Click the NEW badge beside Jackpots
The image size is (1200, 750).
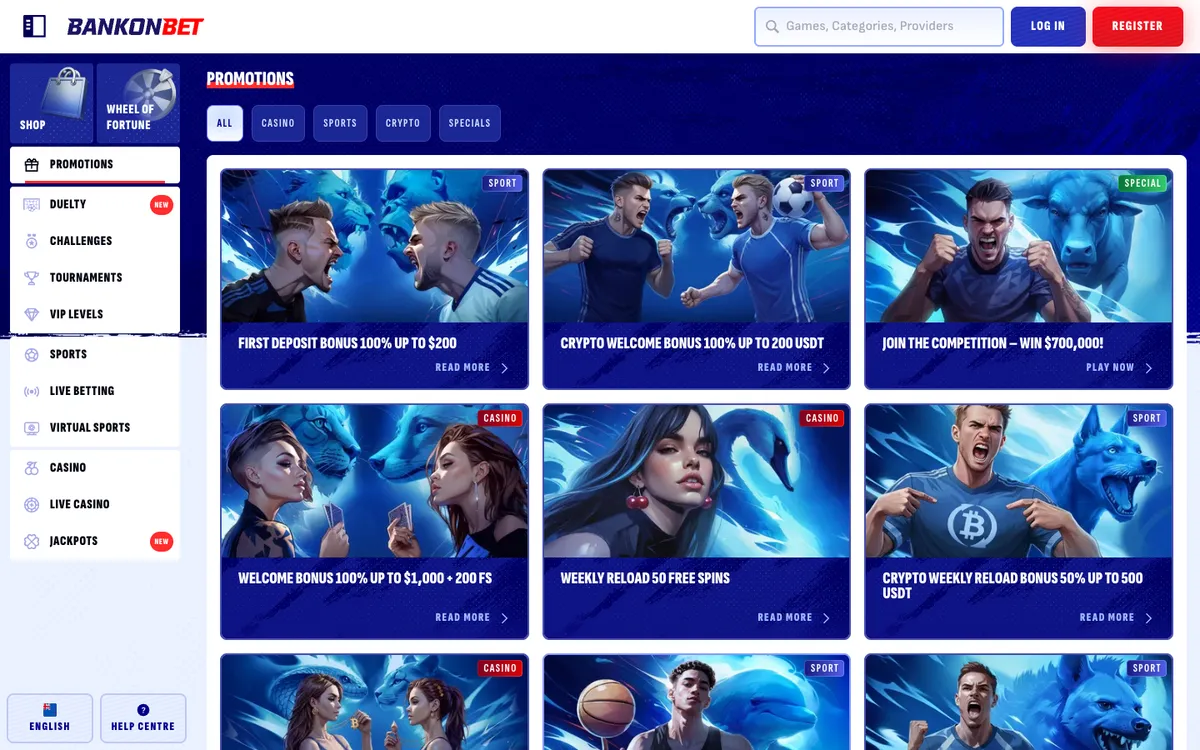161,542
